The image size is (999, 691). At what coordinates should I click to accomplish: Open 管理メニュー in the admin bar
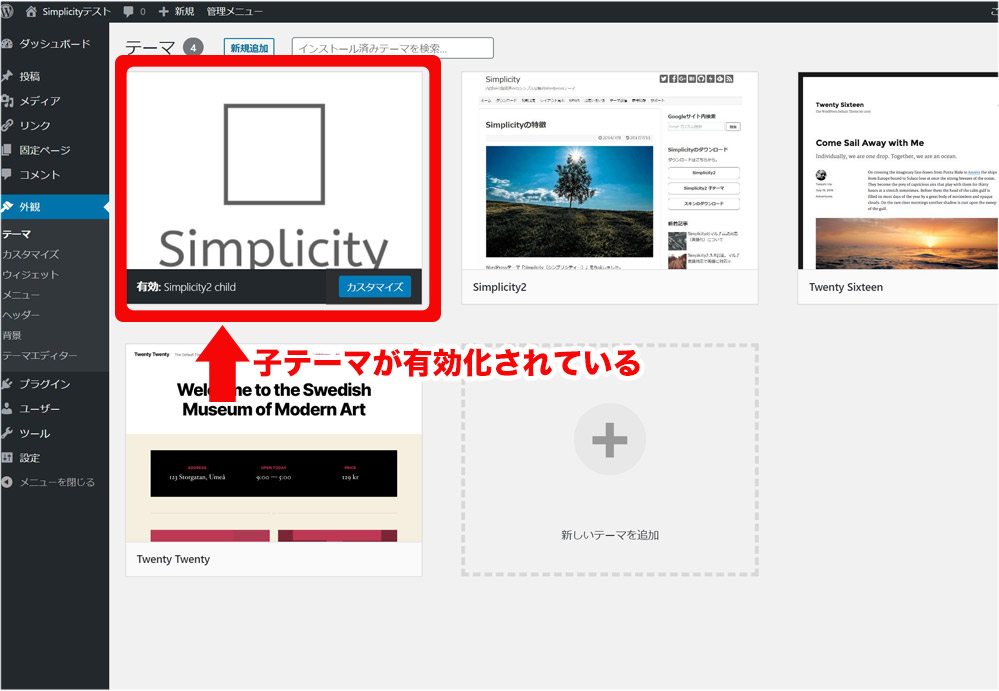pyautogui.click(x=234, y=11)
